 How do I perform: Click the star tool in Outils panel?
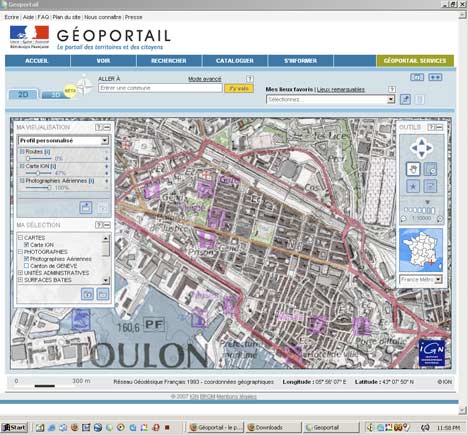click(413, 186)
